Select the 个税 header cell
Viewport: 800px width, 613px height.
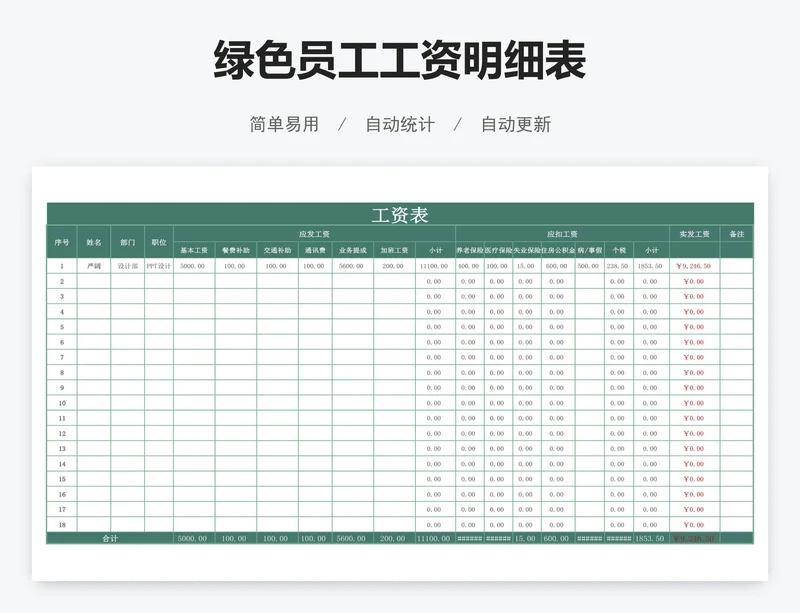point(619,250)
